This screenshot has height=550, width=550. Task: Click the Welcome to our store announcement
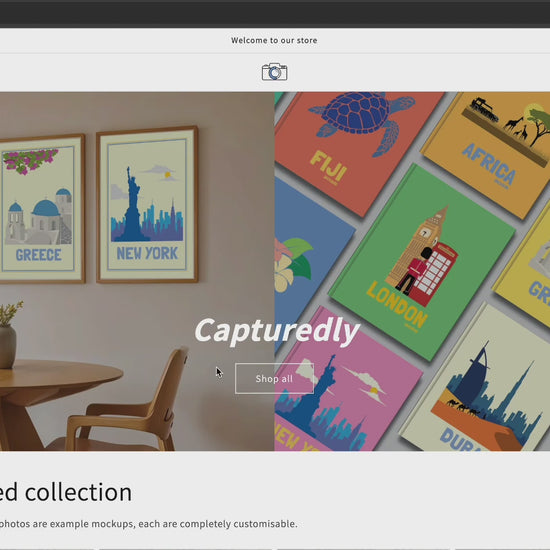click(x=274, y=40)
